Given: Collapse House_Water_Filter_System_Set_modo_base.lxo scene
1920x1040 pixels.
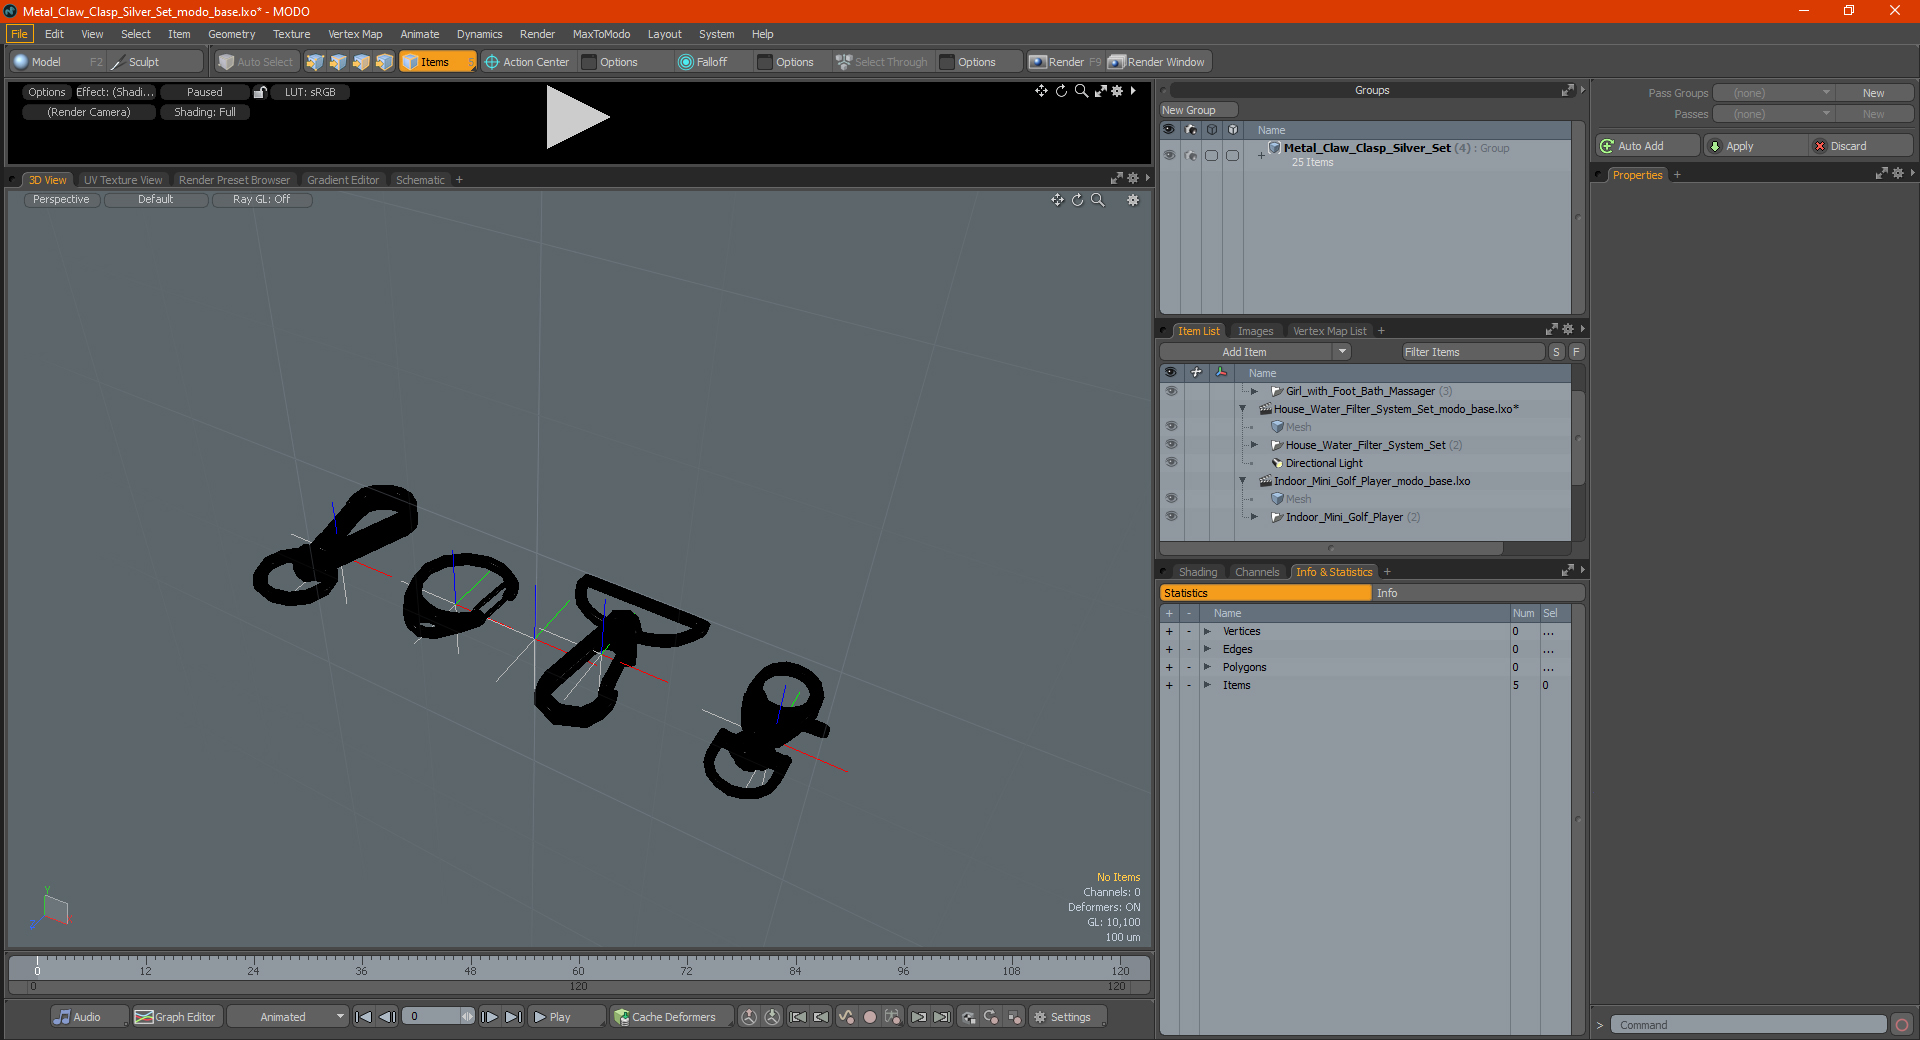Looking at the screenshot, I should point(1243,409).
